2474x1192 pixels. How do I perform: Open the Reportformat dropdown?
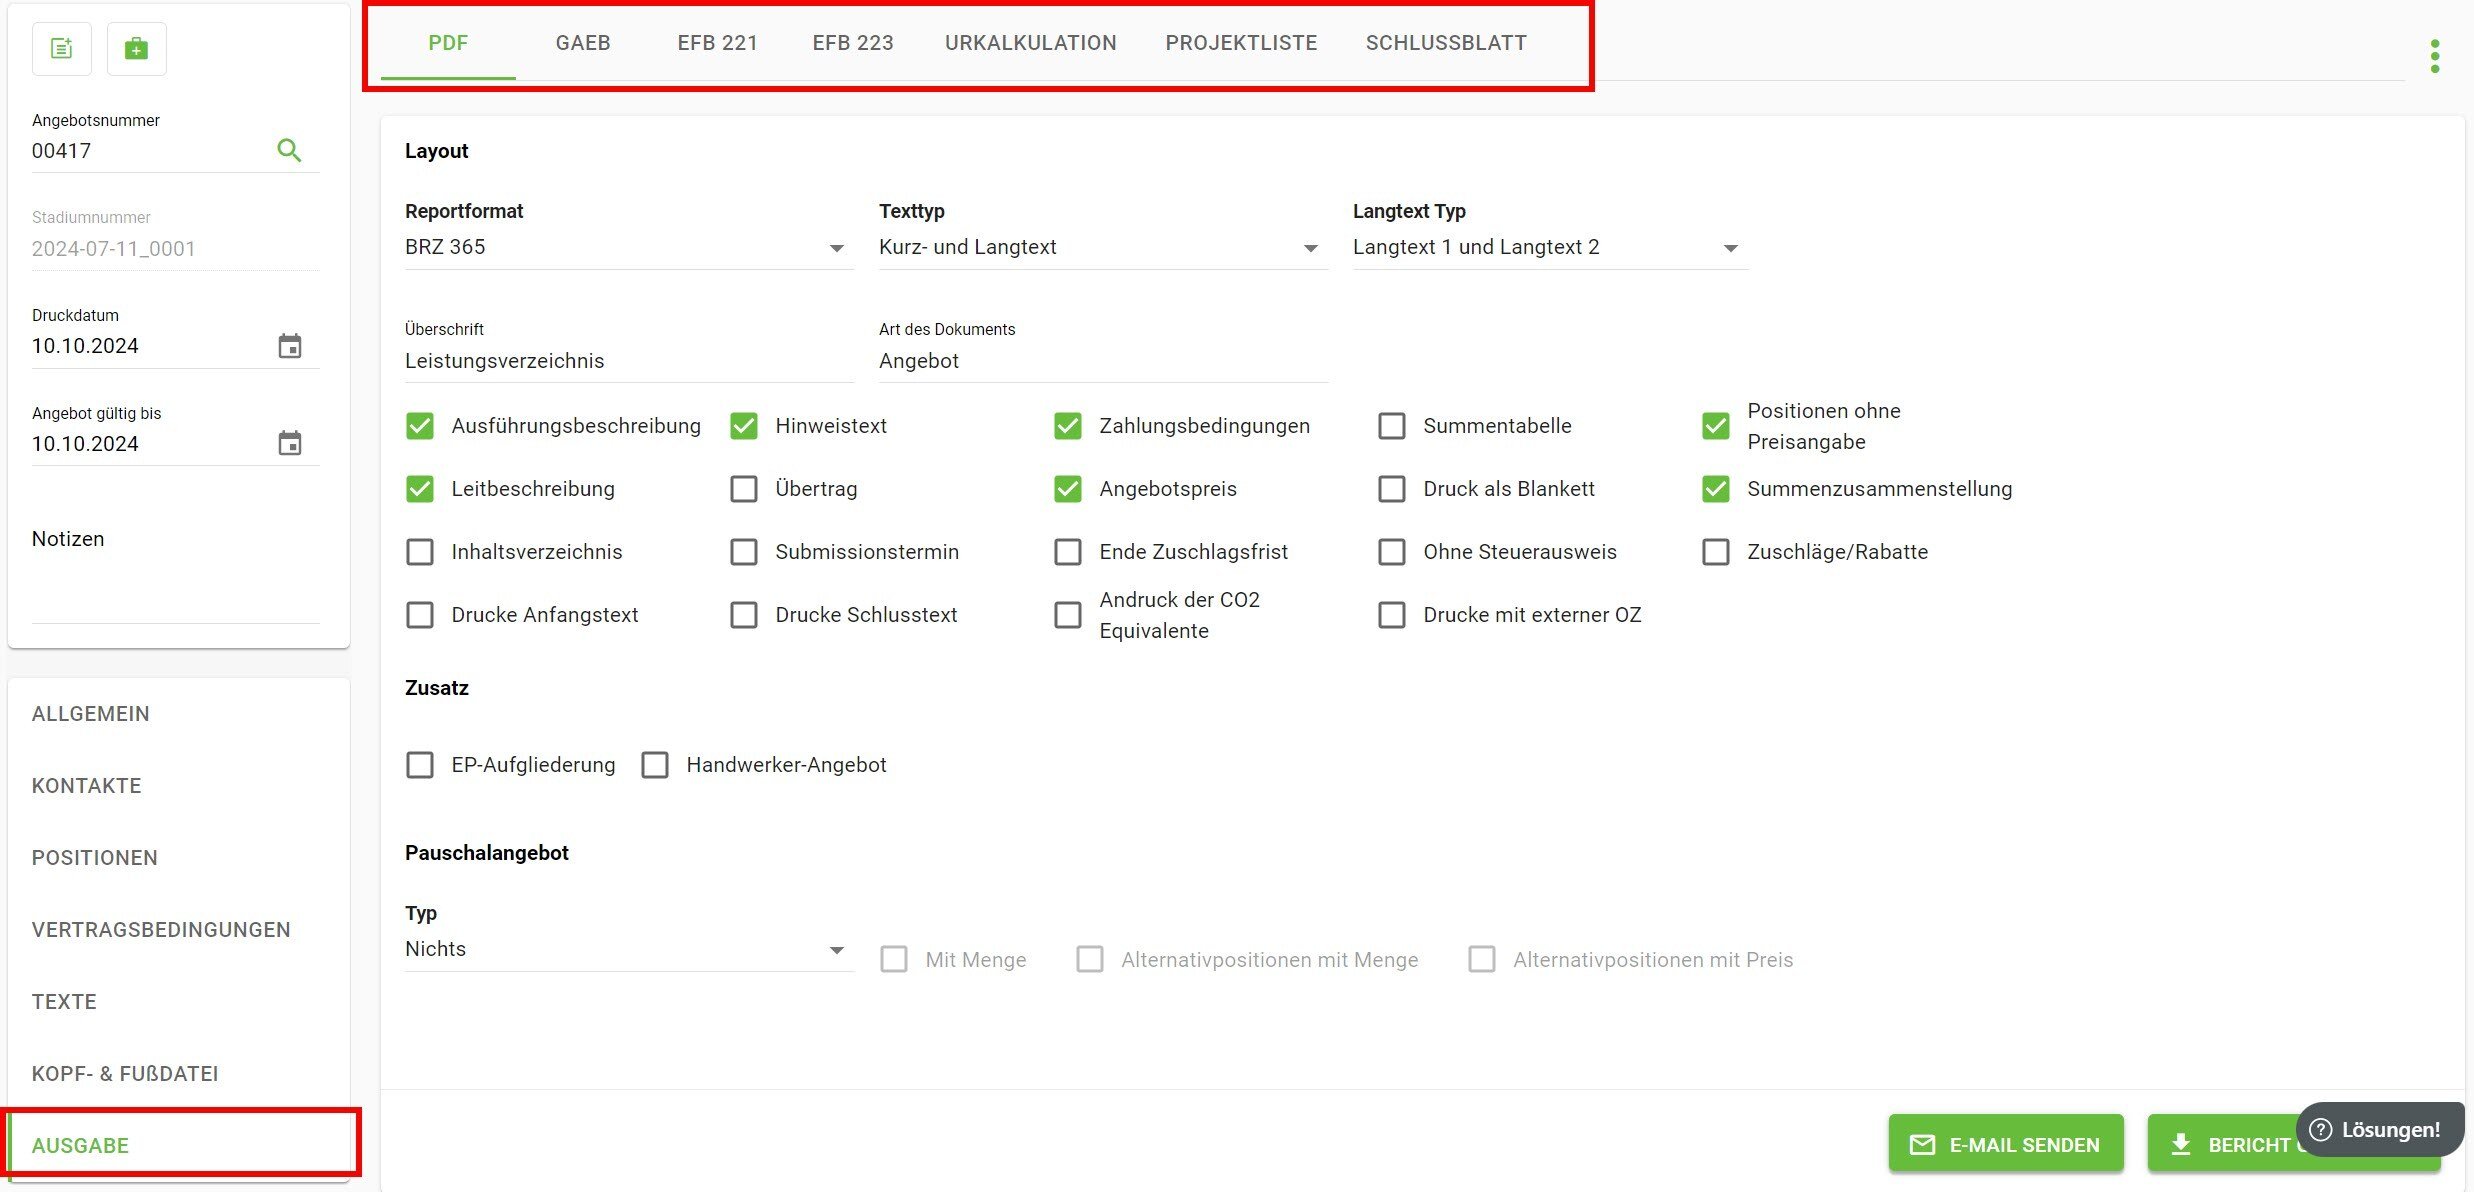(x=627, y=247)
